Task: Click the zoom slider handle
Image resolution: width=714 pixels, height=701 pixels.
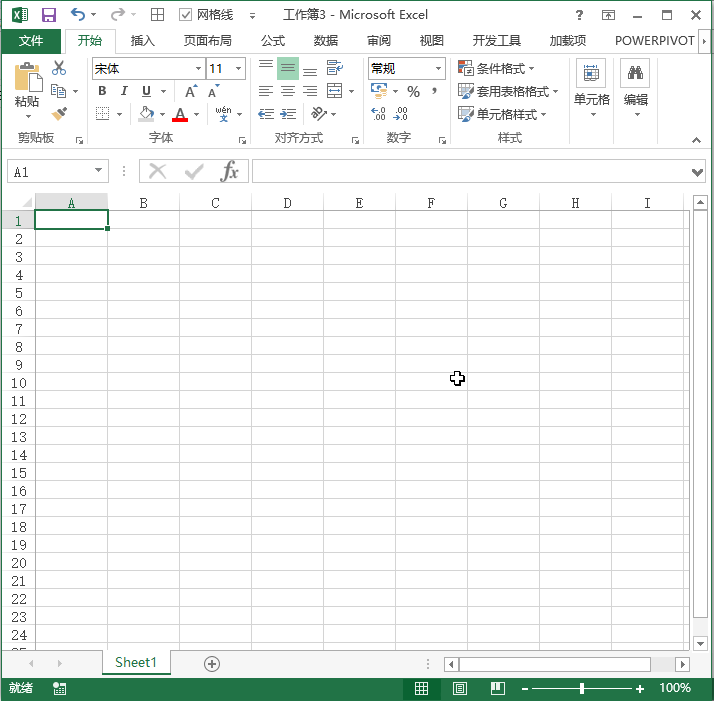Action: [x=581, y=688]
